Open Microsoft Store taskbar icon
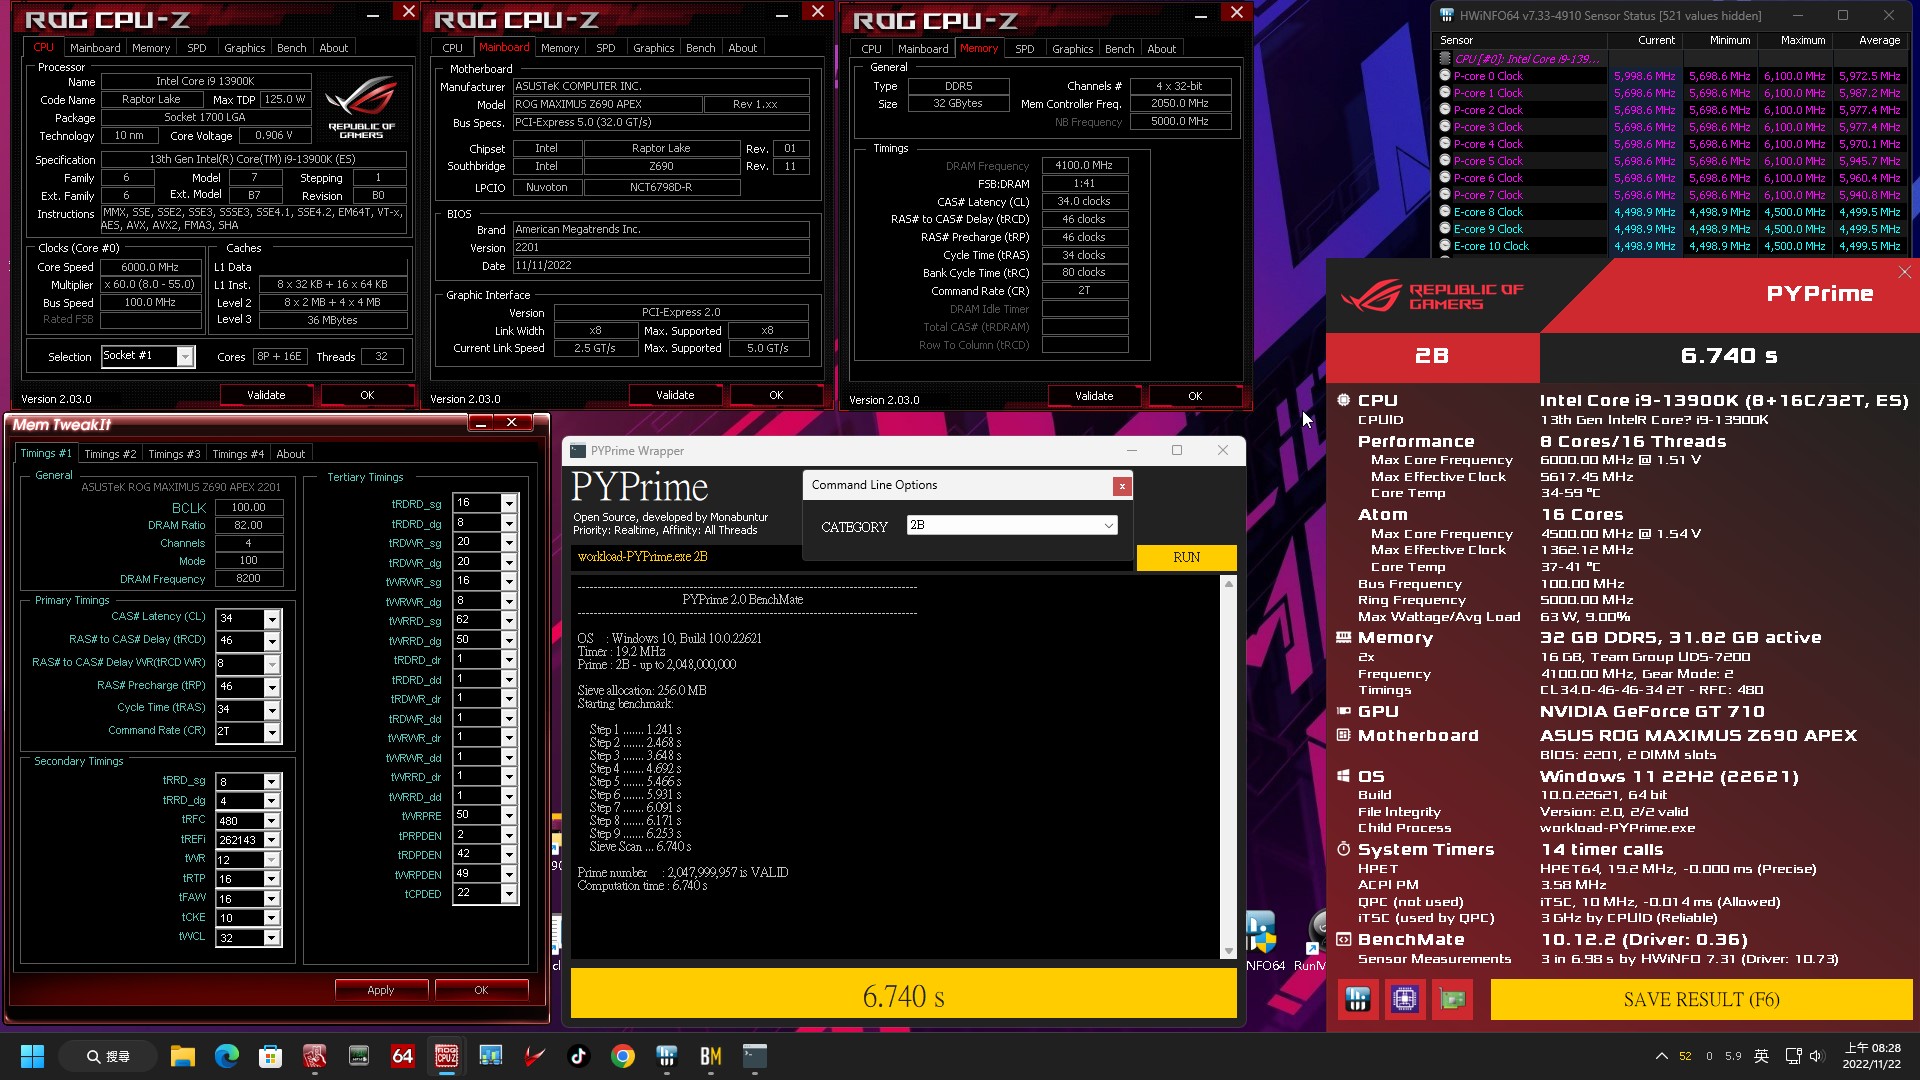The image size is (1920, 1080). (x=270, y=1056)
